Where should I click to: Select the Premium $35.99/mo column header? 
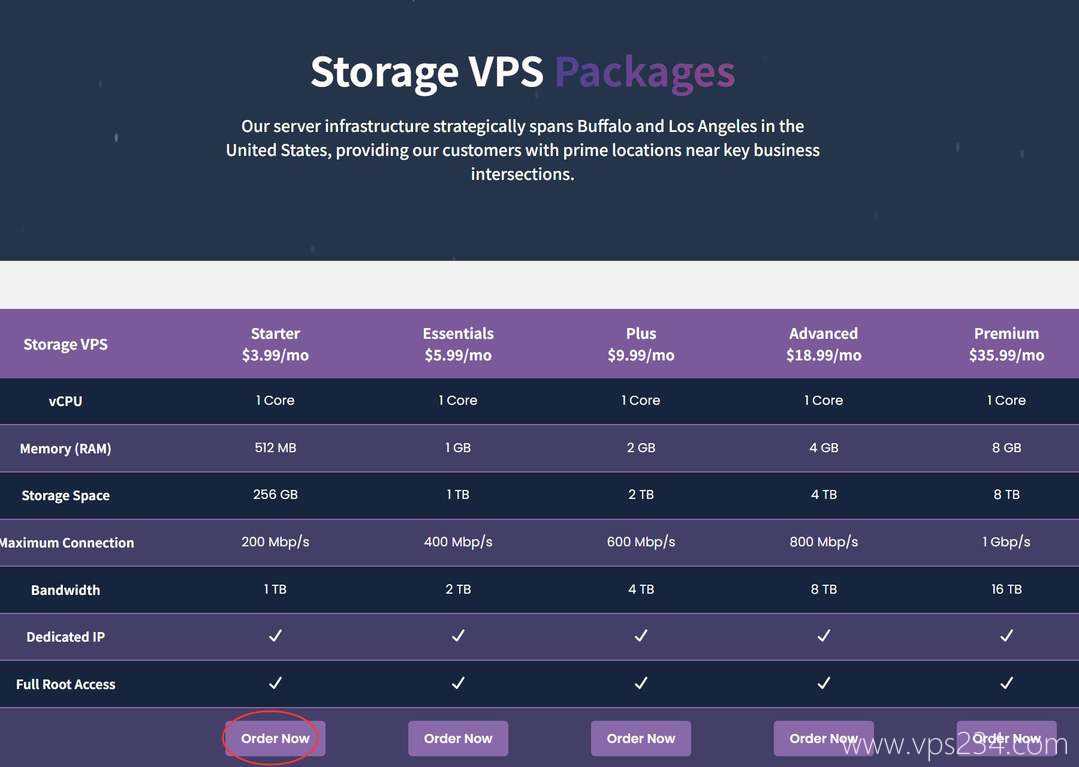pos(1006,344)
